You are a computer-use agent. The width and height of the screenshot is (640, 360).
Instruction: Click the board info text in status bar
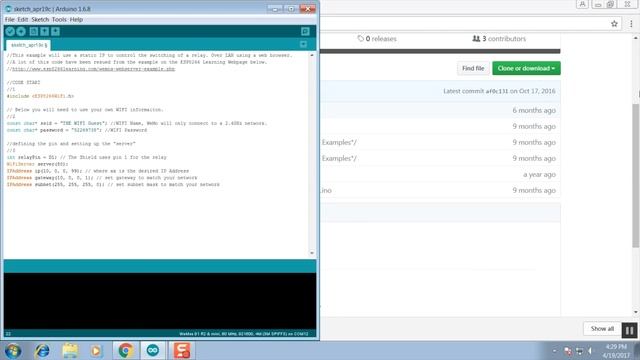(244, 334)
